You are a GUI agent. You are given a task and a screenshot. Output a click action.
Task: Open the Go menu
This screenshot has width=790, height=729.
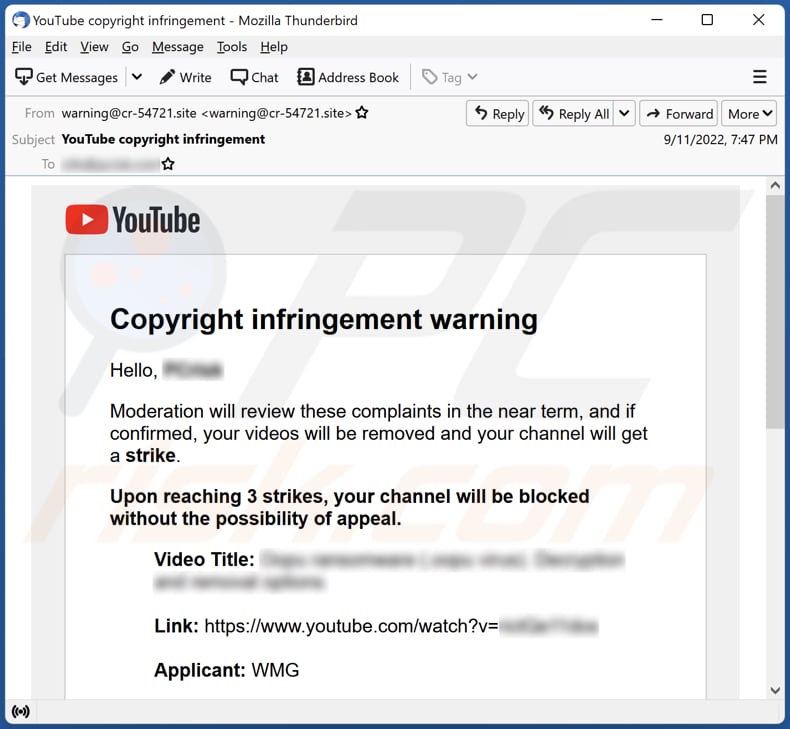click(x=130, y=47)
